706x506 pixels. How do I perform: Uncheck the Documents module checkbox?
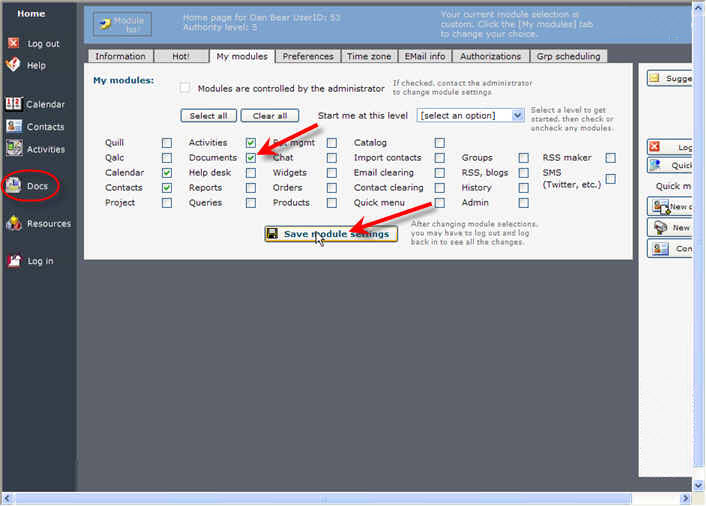pyautogui.click(x=251, y=158)
